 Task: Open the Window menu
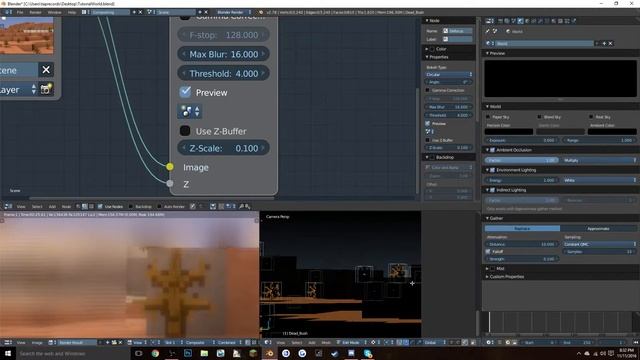tap(54, 12)
